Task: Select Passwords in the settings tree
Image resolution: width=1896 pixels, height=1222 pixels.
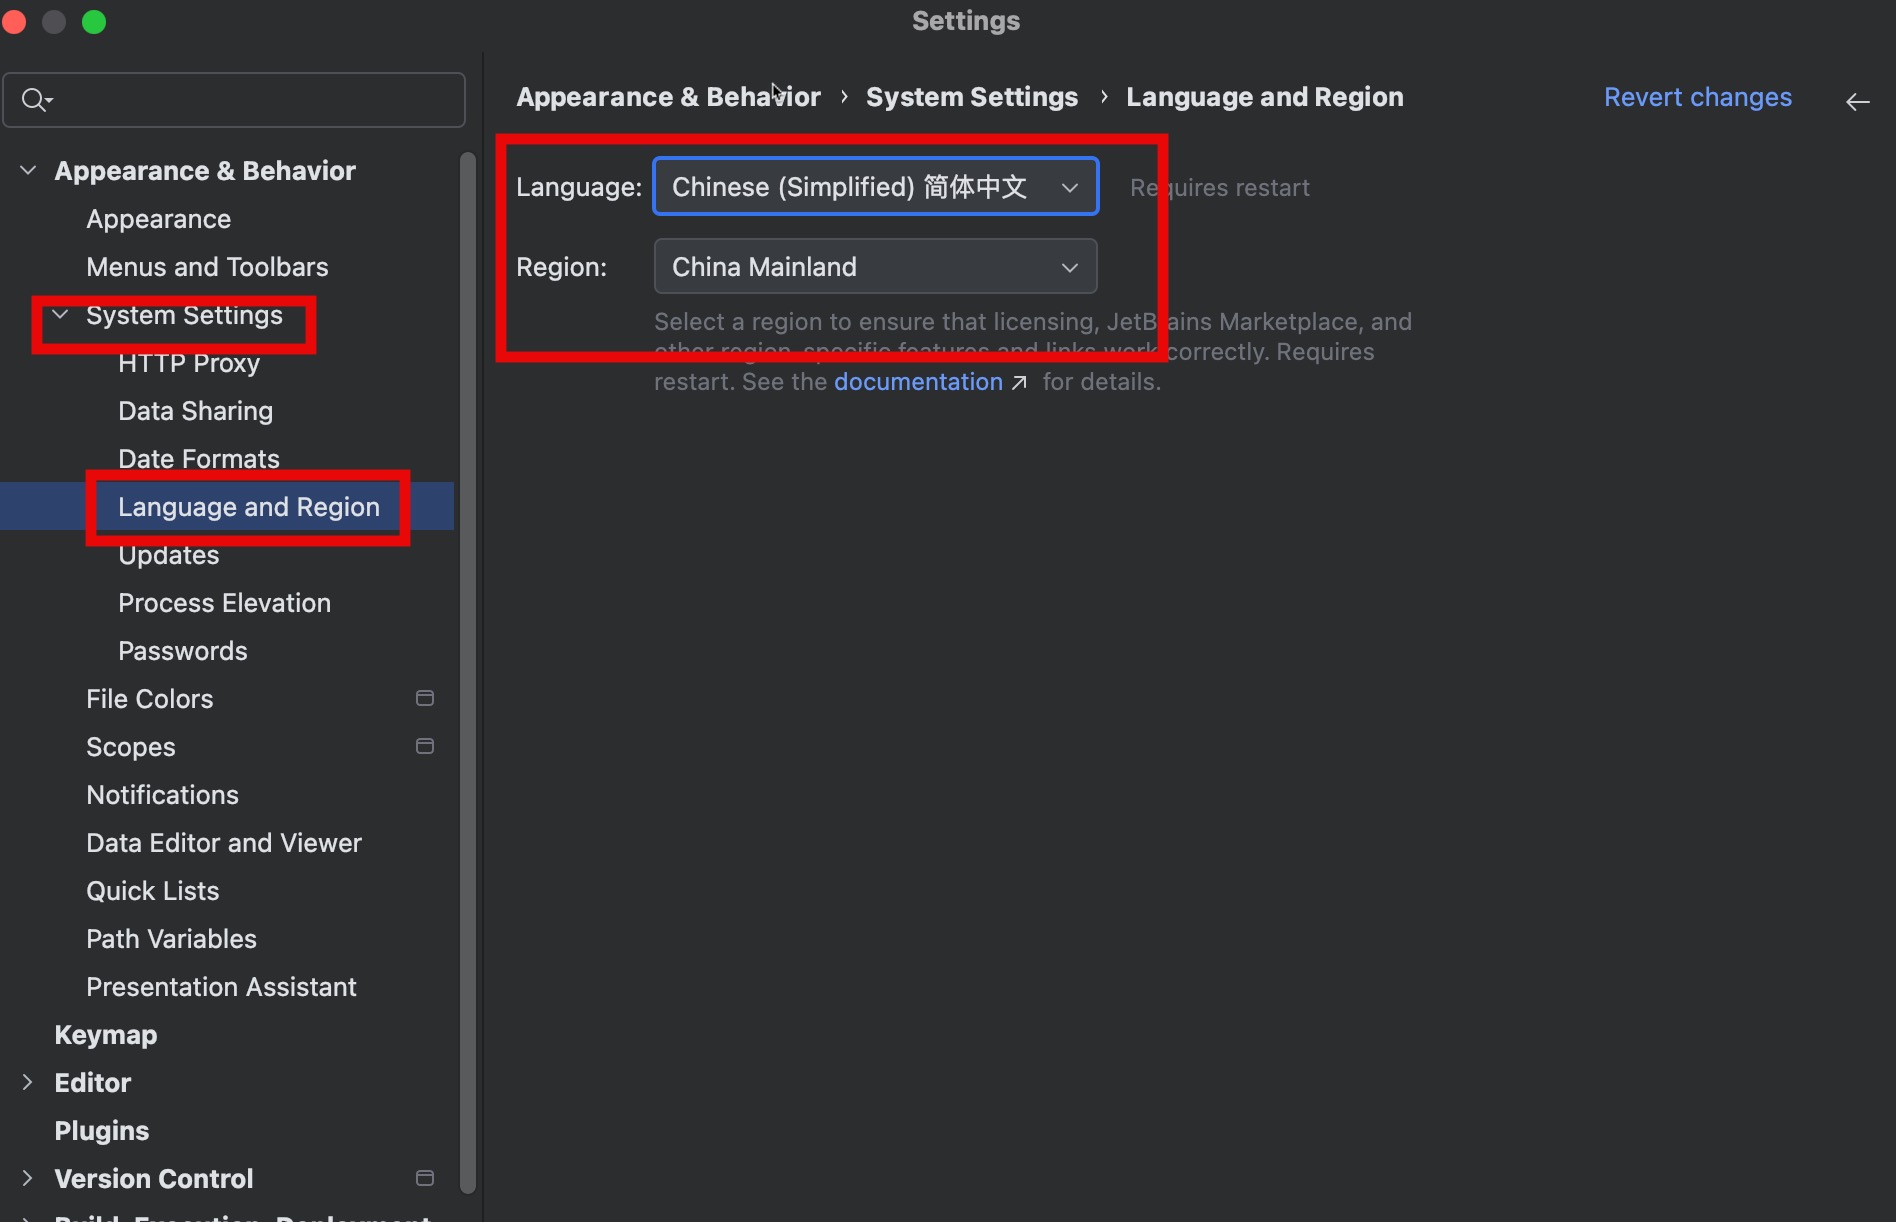Action: pyautogui.click(x=183, y=651)
